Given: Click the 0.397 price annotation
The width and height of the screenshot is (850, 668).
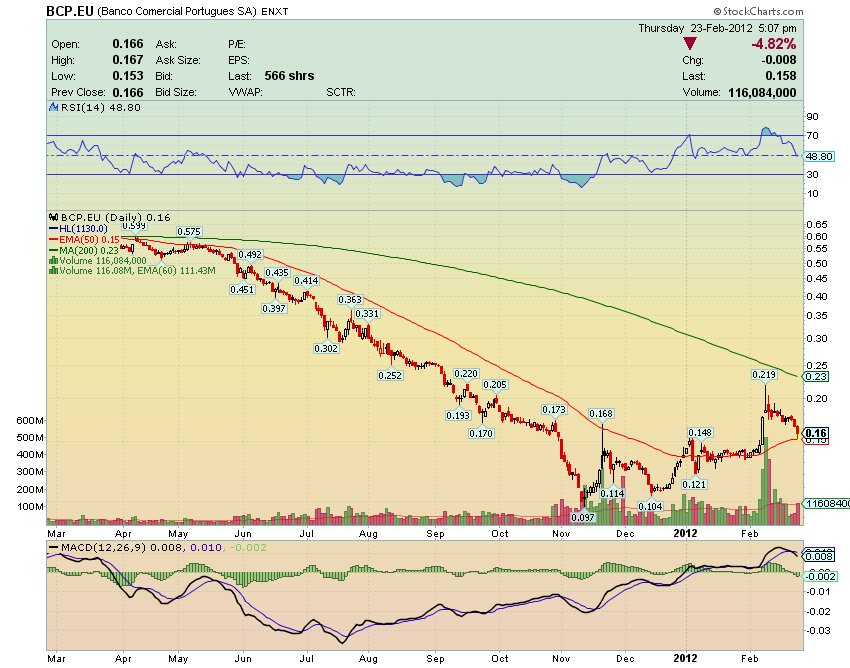Looking at the screenshot, I should click(274, 309).
